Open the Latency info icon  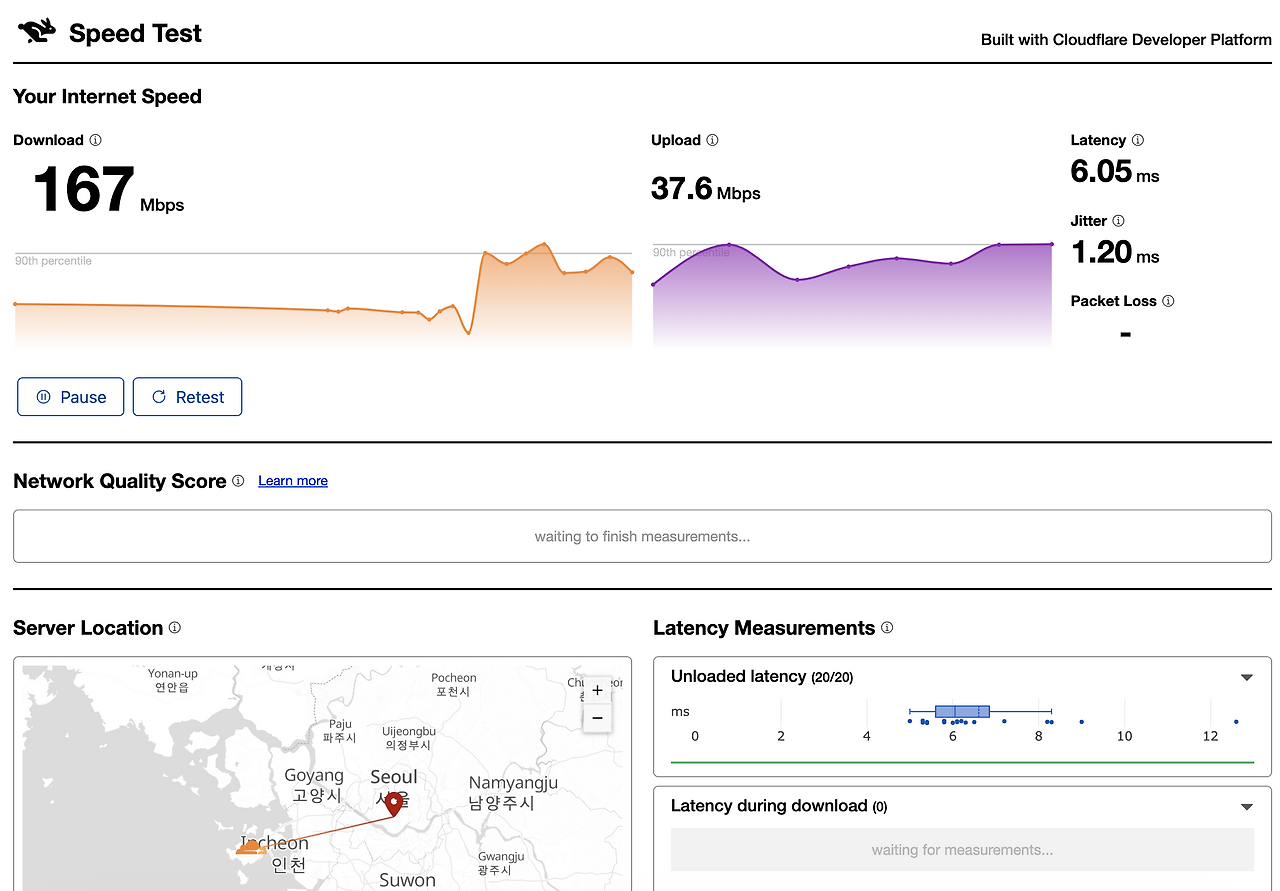point(1137,140)
